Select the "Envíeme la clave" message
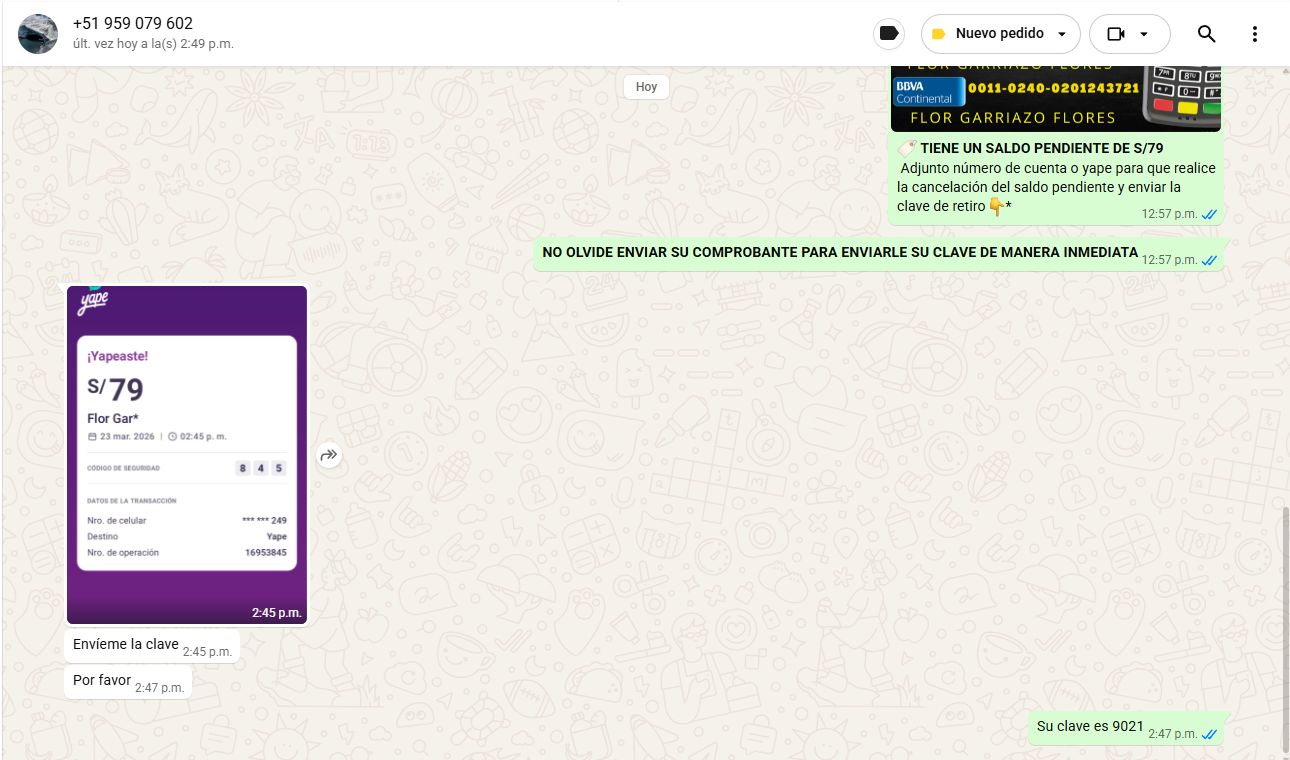This screenshot has height=760, width=1290. coord(126,645)
